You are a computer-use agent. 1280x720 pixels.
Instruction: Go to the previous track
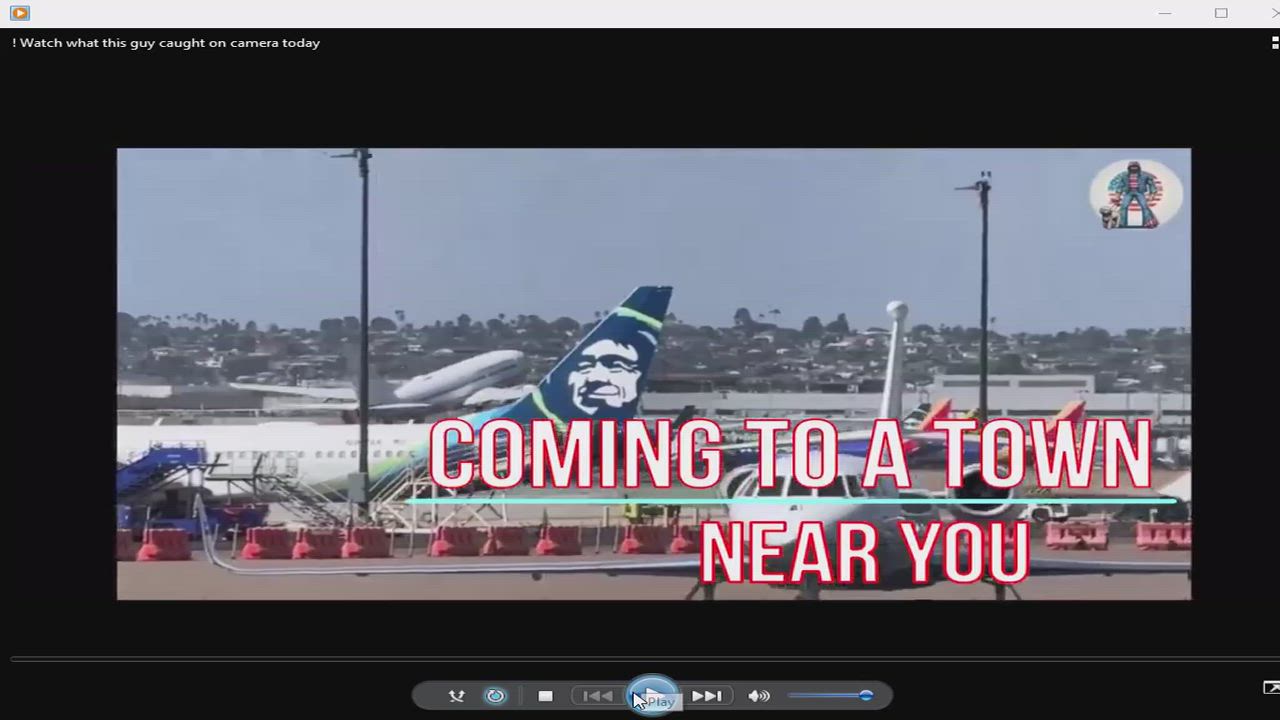coord(597,696)
